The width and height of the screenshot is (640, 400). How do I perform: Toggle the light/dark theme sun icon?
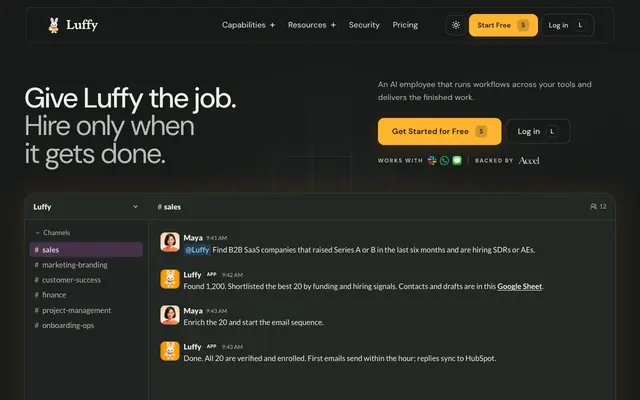pyautogui.click(x=456, y=25)
